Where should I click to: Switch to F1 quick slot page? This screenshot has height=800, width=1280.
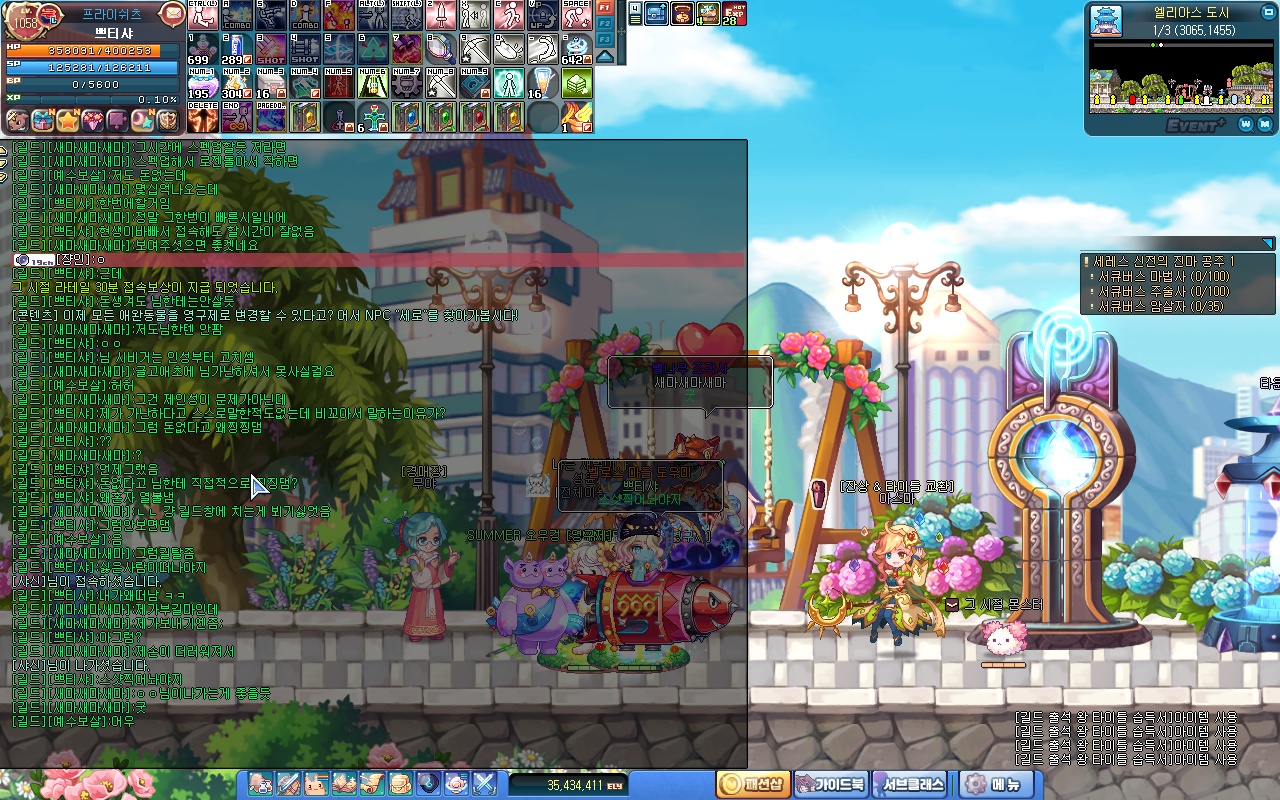(x=605, y=7)
